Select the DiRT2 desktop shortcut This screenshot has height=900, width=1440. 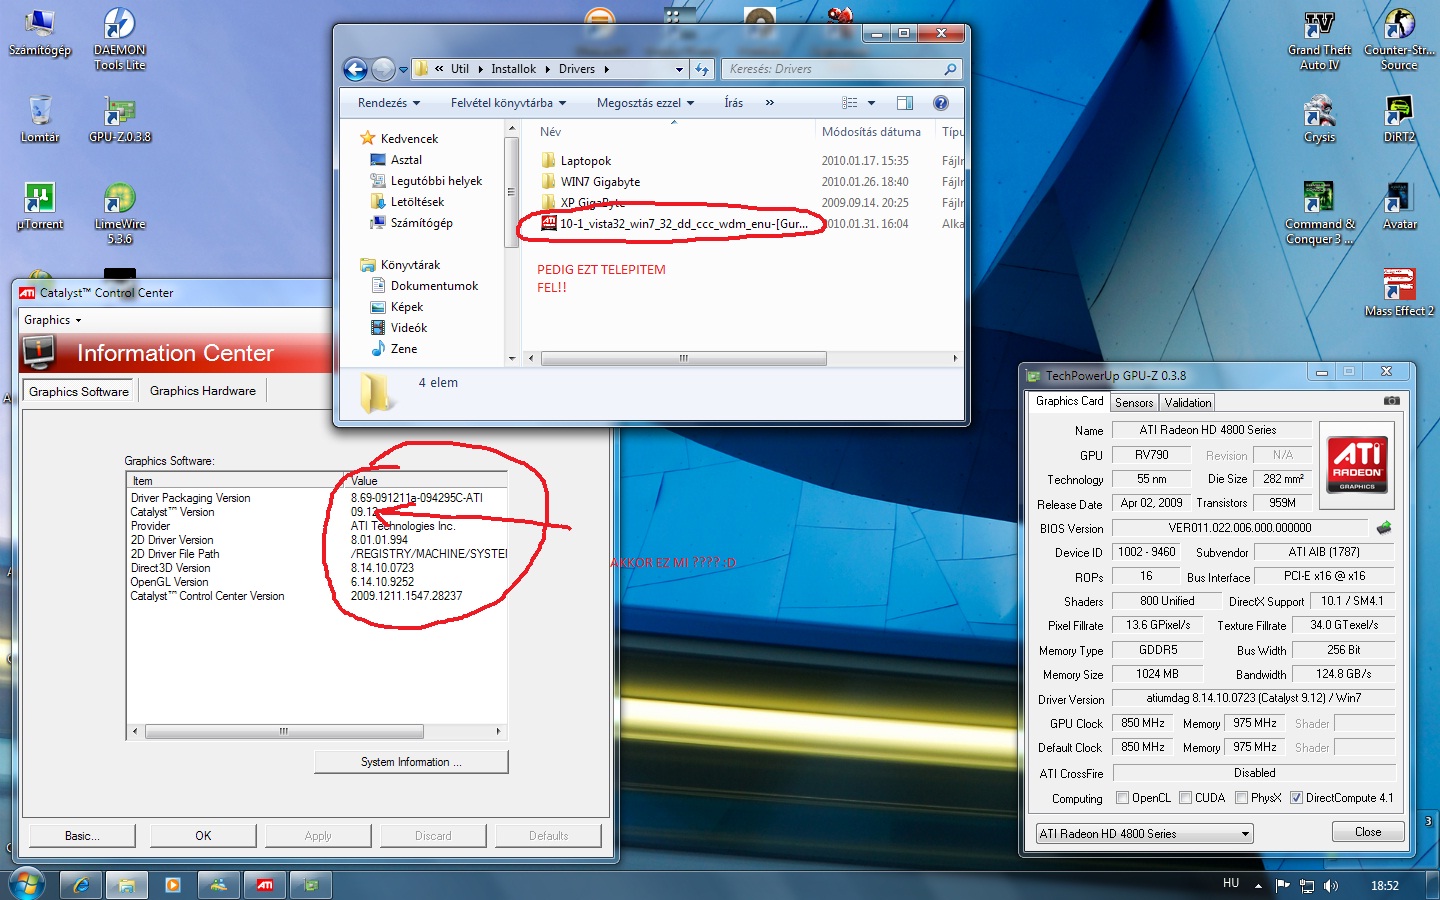(1399, 119)
